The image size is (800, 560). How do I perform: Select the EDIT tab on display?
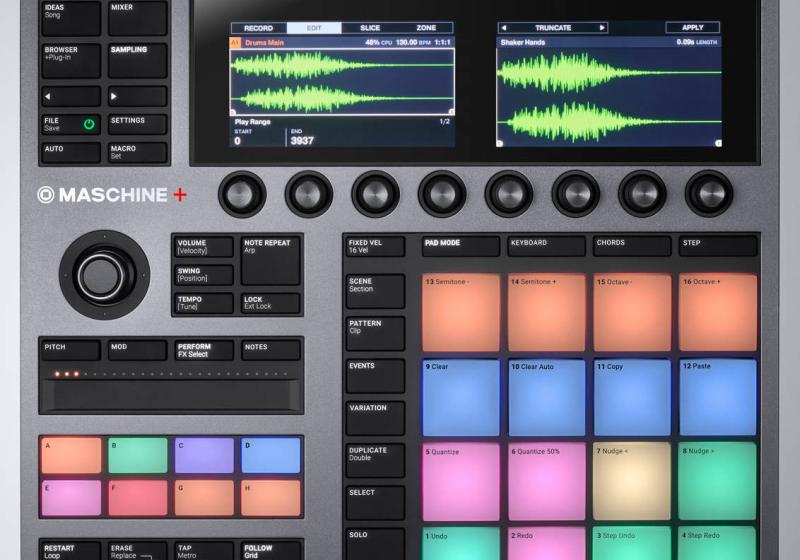[x=314, y=28]
